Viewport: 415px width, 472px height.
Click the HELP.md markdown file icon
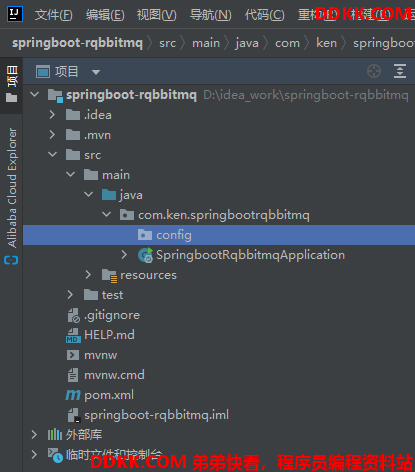tap(73, 335)
